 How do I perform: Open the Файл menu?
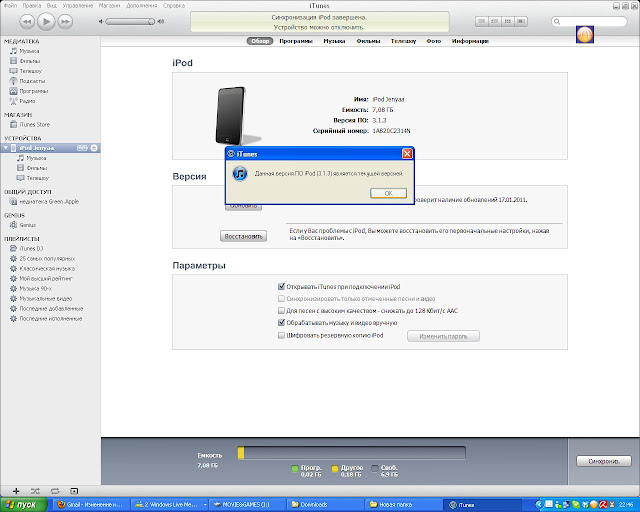point(10,6)
